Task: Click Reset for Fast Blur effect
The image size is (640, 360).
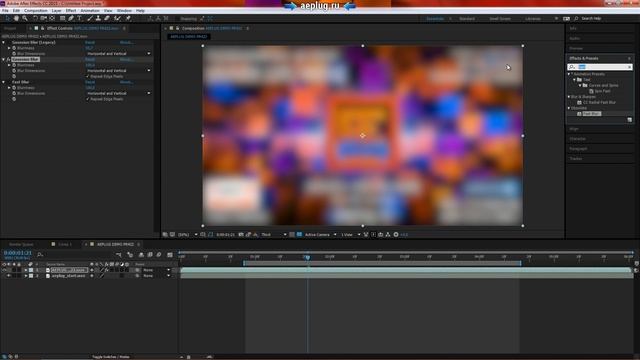Action: (90, 82)
